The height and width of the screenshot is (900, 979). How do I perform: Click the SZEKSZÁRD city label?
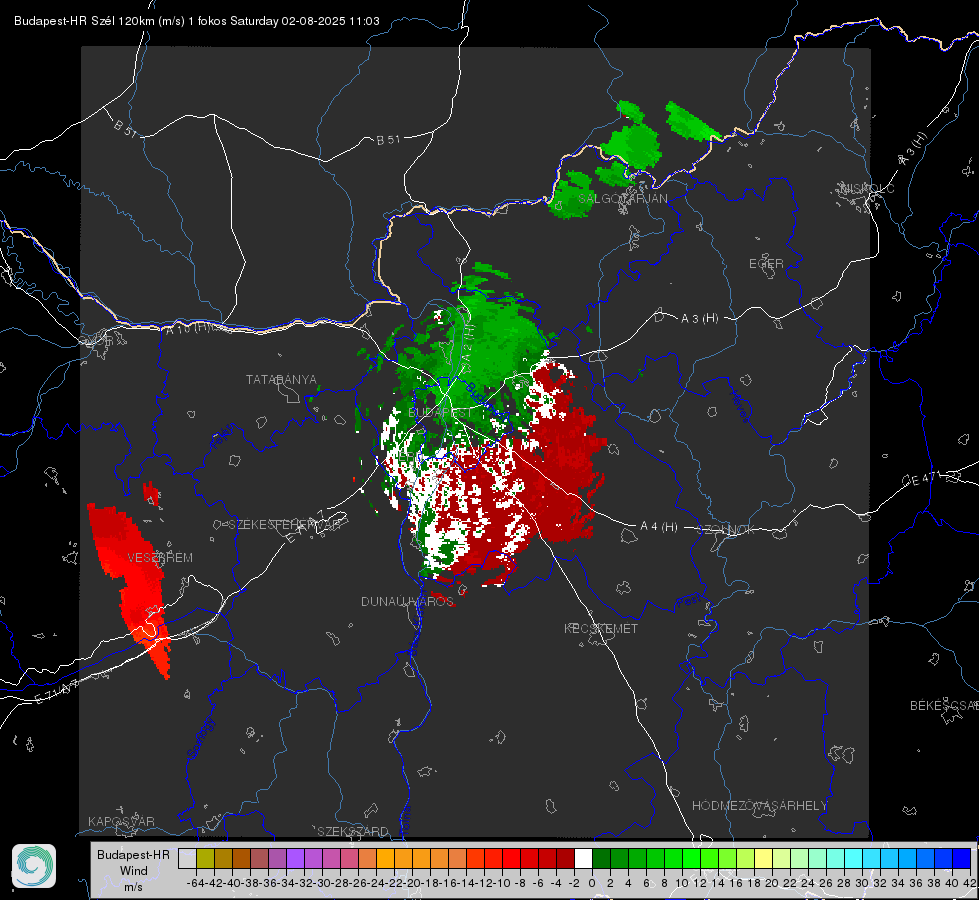click(353, 831)
